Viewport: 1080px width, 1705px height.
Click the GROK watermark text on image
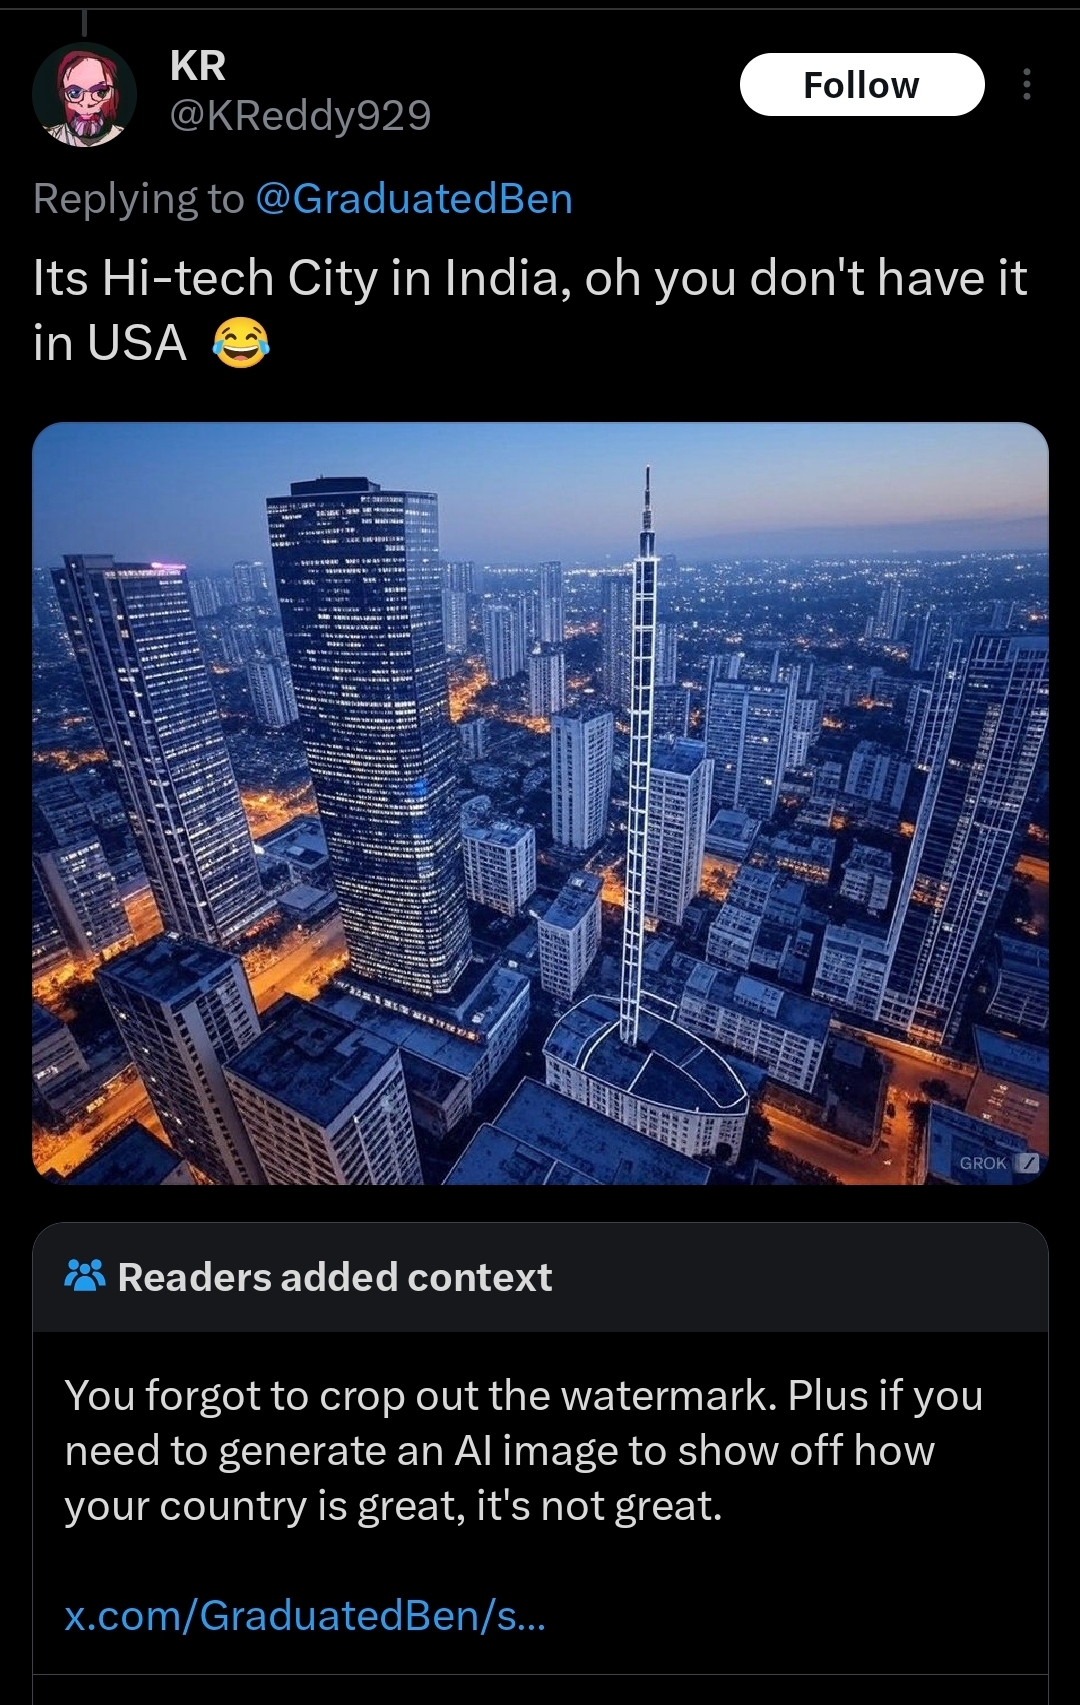click(x=983, y=1163)
